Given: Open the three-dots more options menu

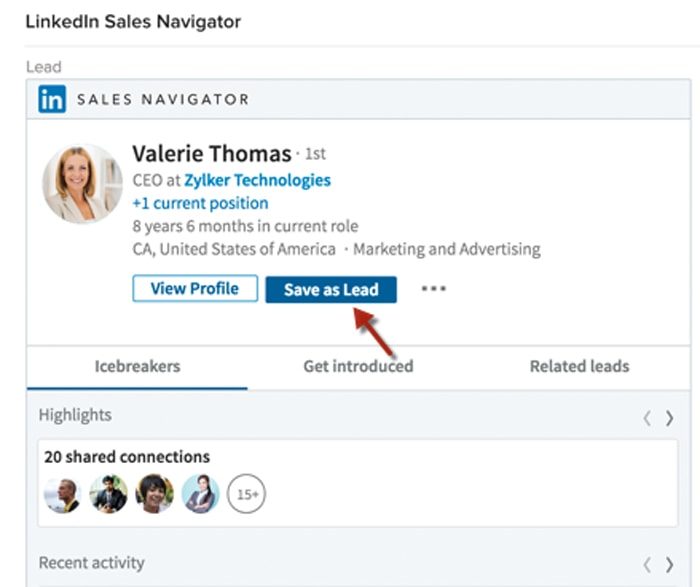Looking at the screenshot, I should pyautogui.click(x=433, y=288).
